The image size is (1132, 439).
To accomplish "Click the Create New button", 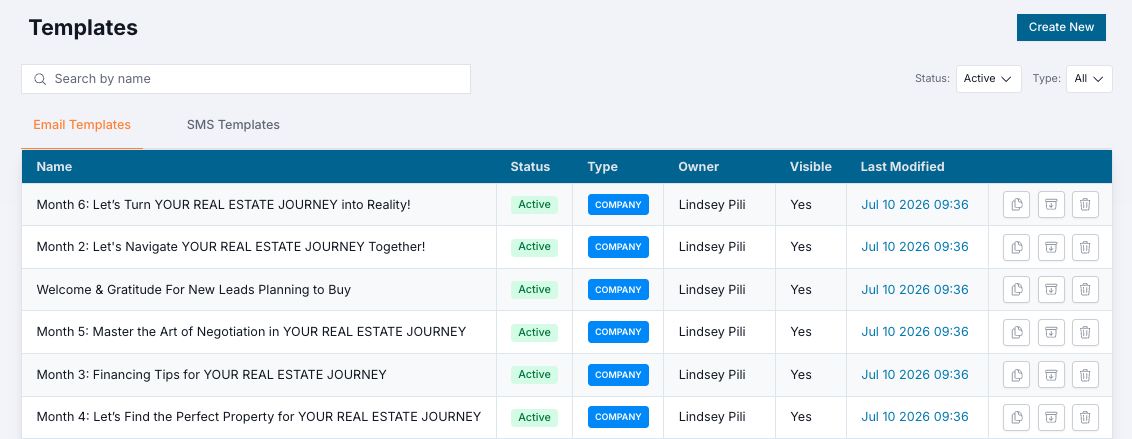I will (x=1061, y=27).
